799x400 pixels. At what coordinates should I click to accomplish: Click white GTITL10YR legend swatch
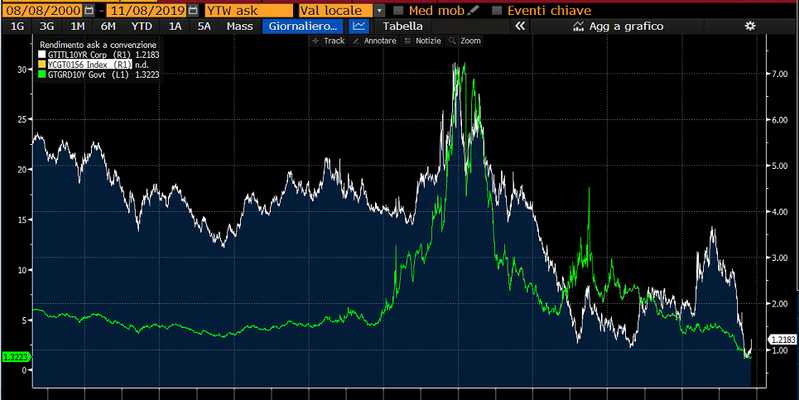(x=42, y=55)
